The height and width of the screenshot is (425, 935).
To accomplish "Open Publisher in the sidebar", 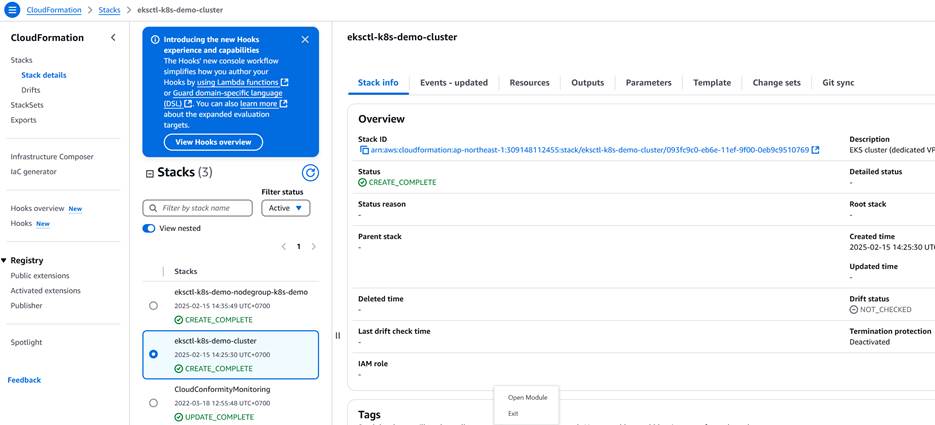I will [x=26, y=306].
